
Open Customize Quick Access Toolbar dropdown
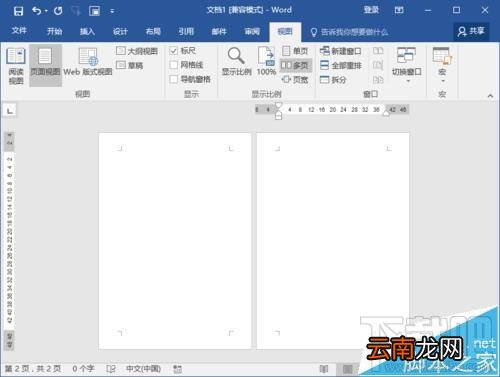pyautogui.click(x=112, y=11)
